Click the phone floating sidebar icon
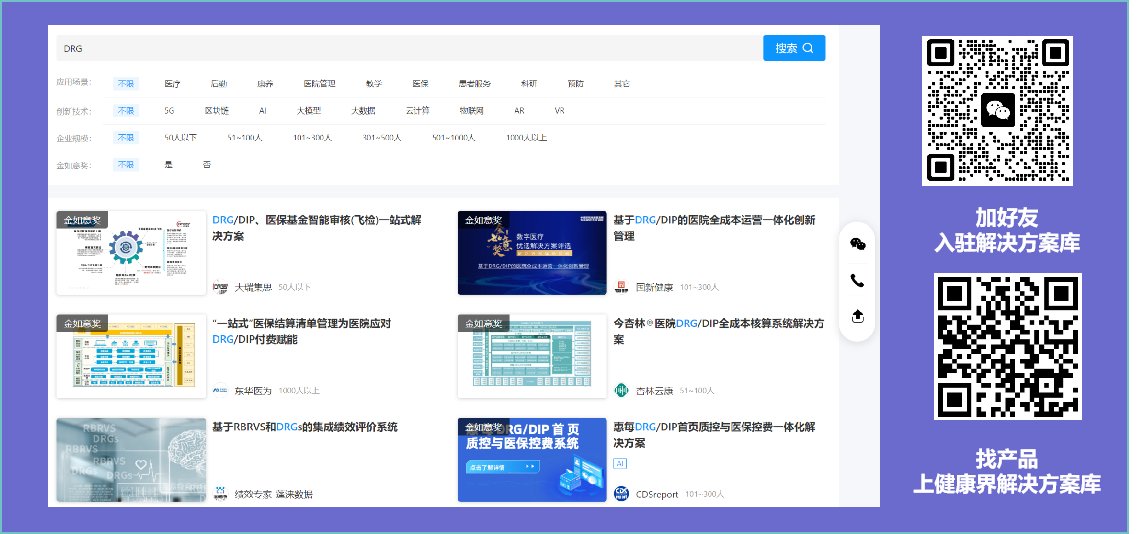 click(857, 281)
